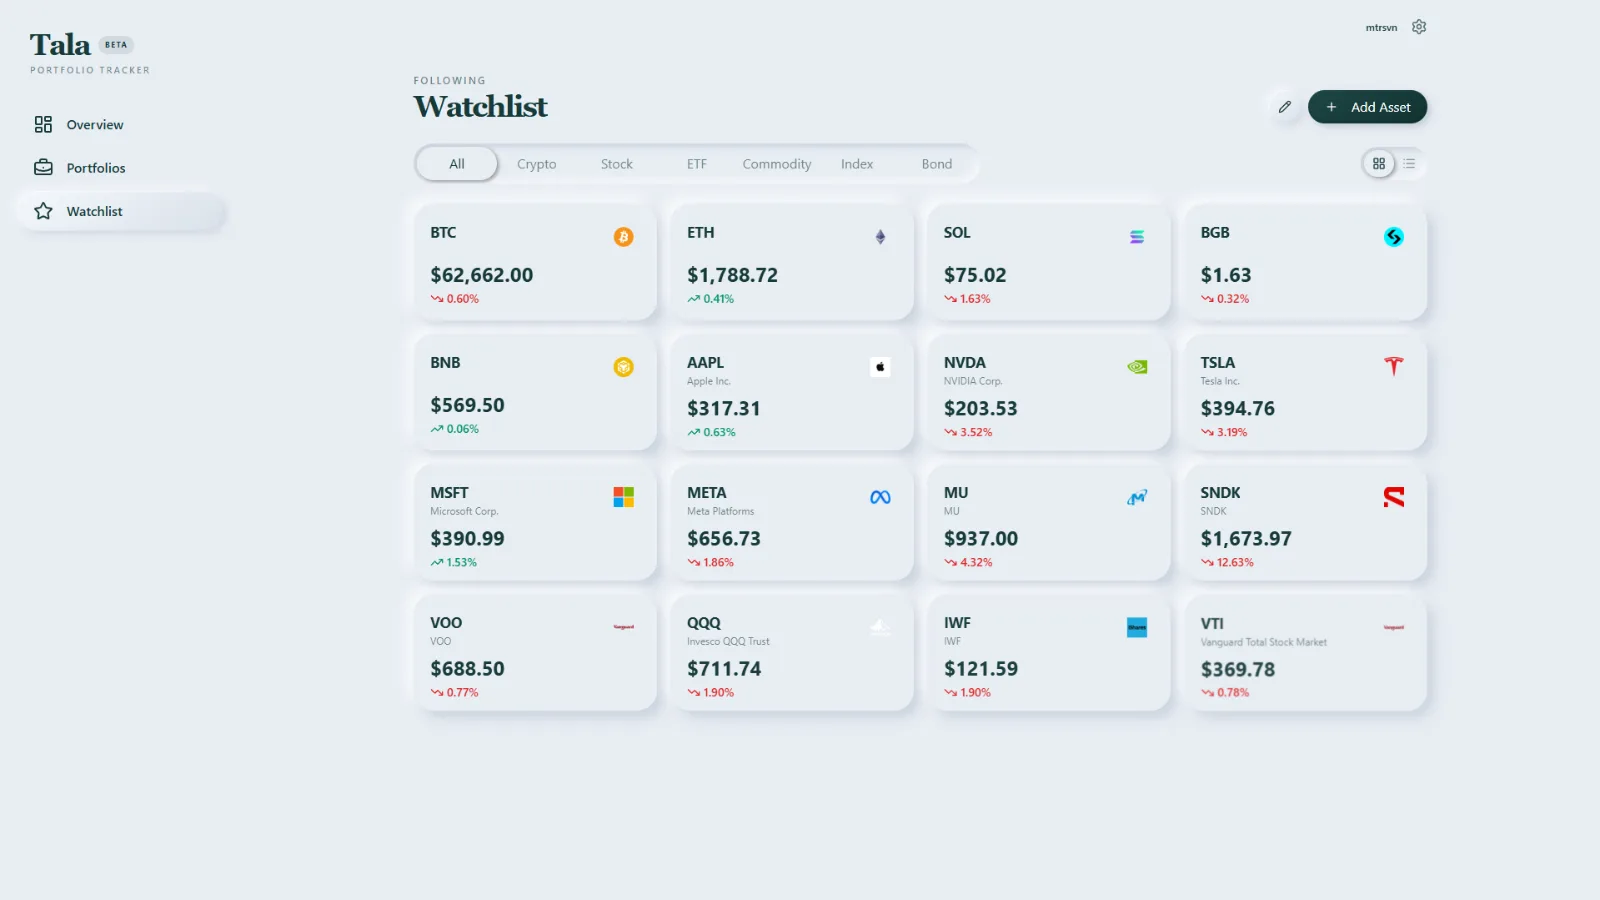The height and width of the screenshot is (900, 1600).
Task: Click the Invesco QQQ Trust label
Action: point(728,642)
